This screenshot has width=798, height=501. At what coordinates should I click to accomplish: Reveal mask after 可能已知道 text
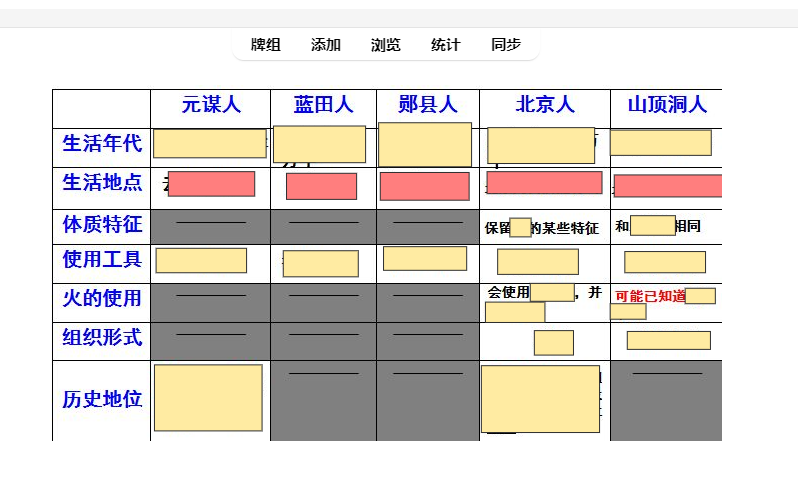coord(700,296)
